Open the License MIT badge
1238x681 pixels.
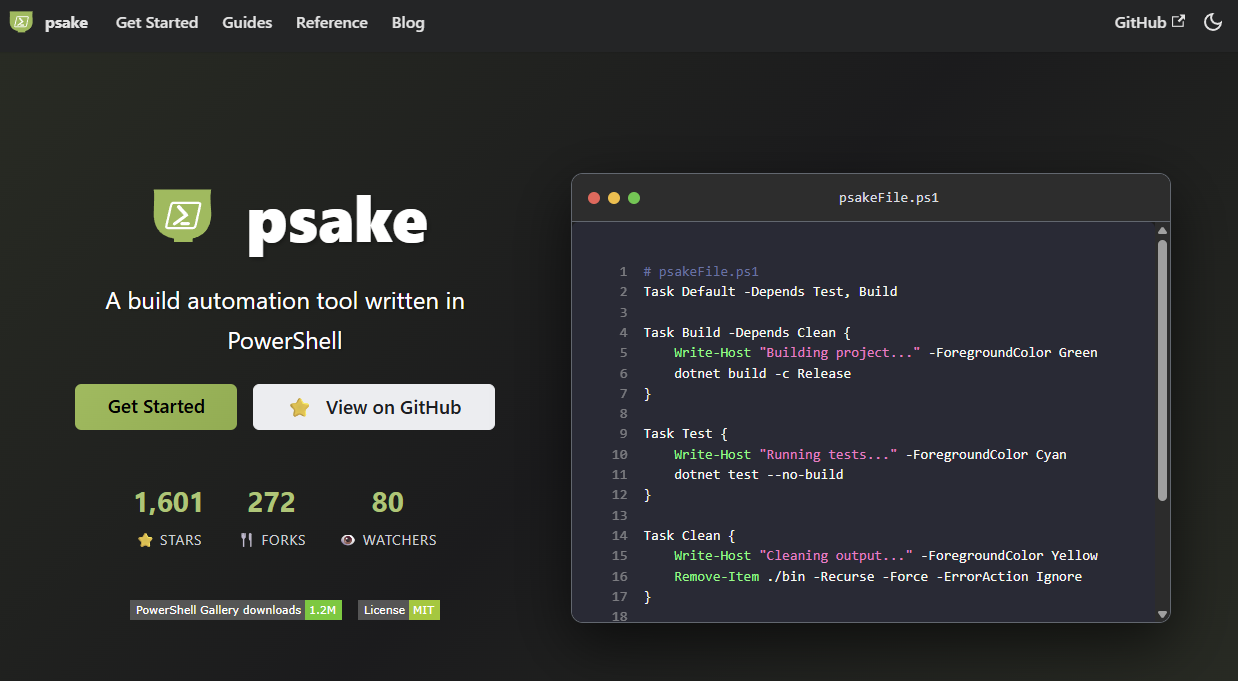tap(399, 610)
